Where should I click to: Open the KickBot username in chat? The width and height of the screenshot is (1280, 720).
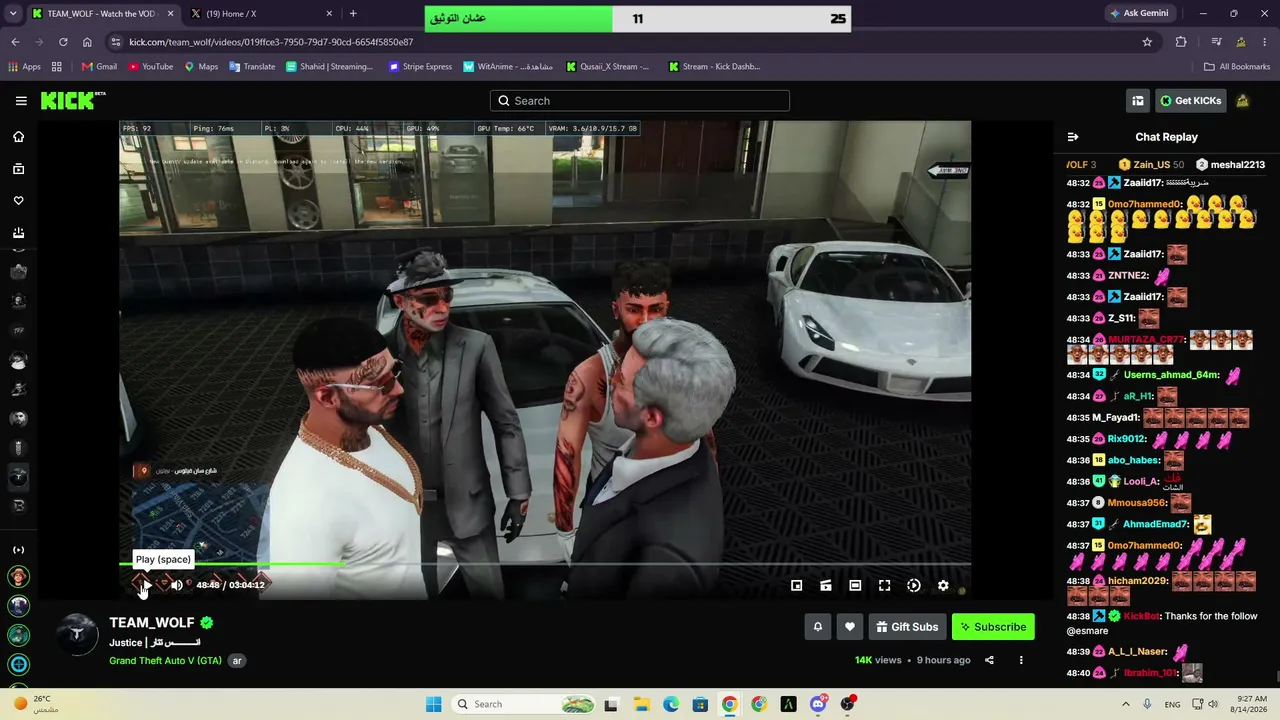1142,617
